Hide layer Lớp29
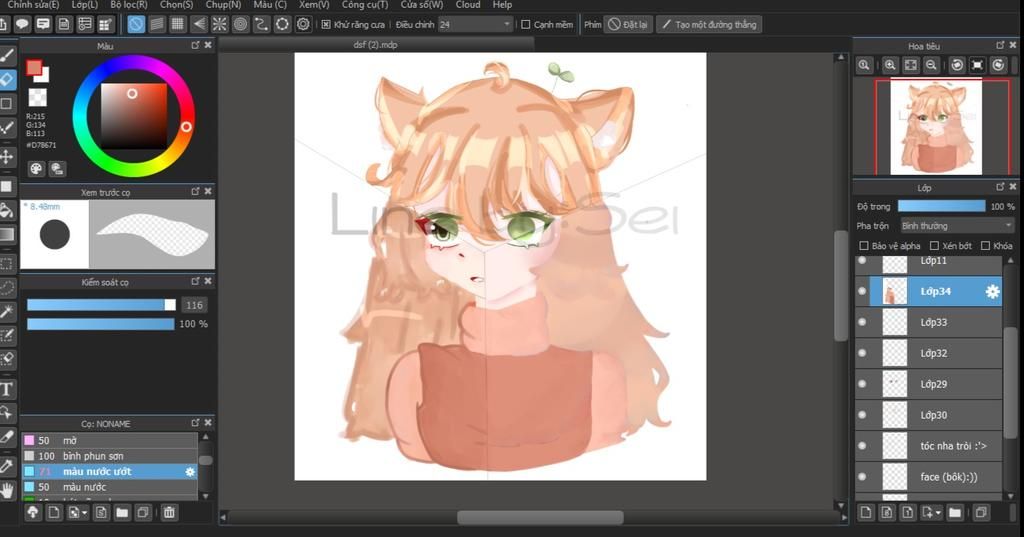This screenshot has height=537, width=1024. click(862, 384)
